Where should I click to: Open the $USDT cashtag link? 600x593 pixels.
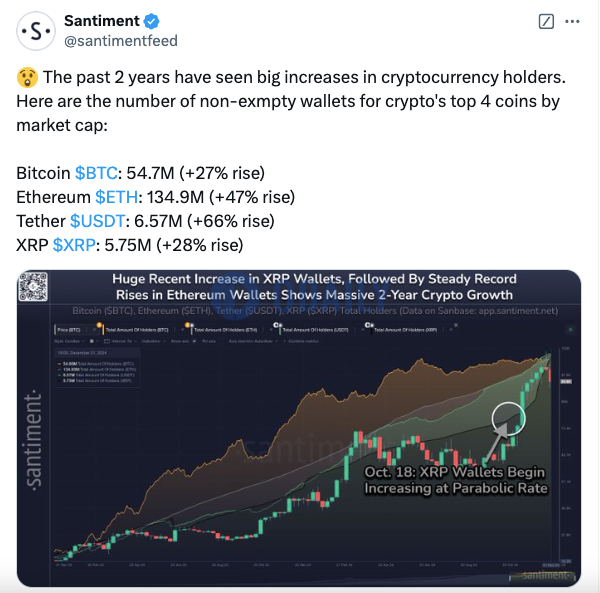click(98, 221)
